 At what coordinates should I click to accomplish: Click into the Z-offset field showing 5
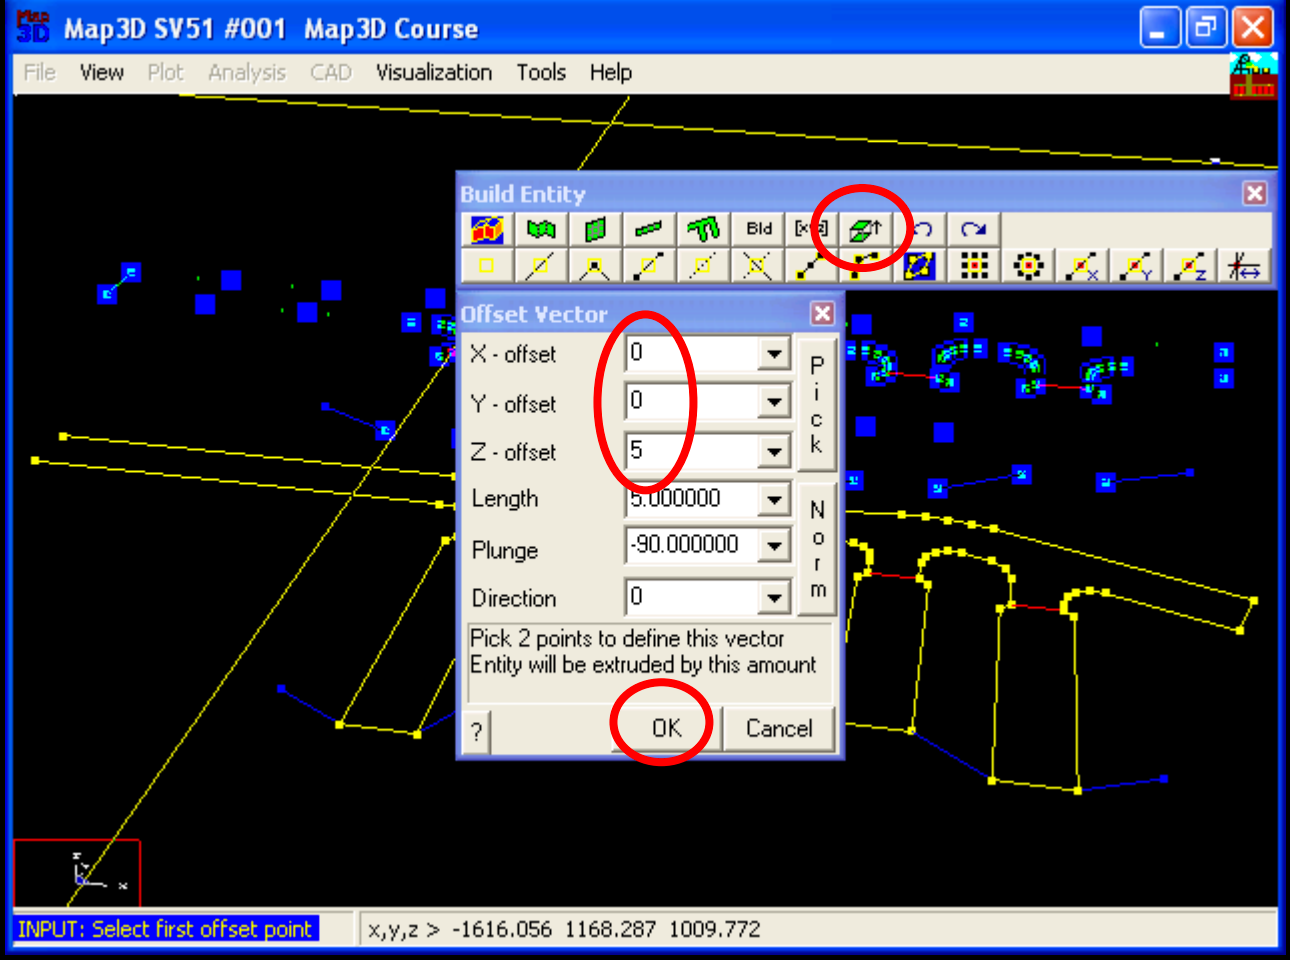tap(692, 452)
